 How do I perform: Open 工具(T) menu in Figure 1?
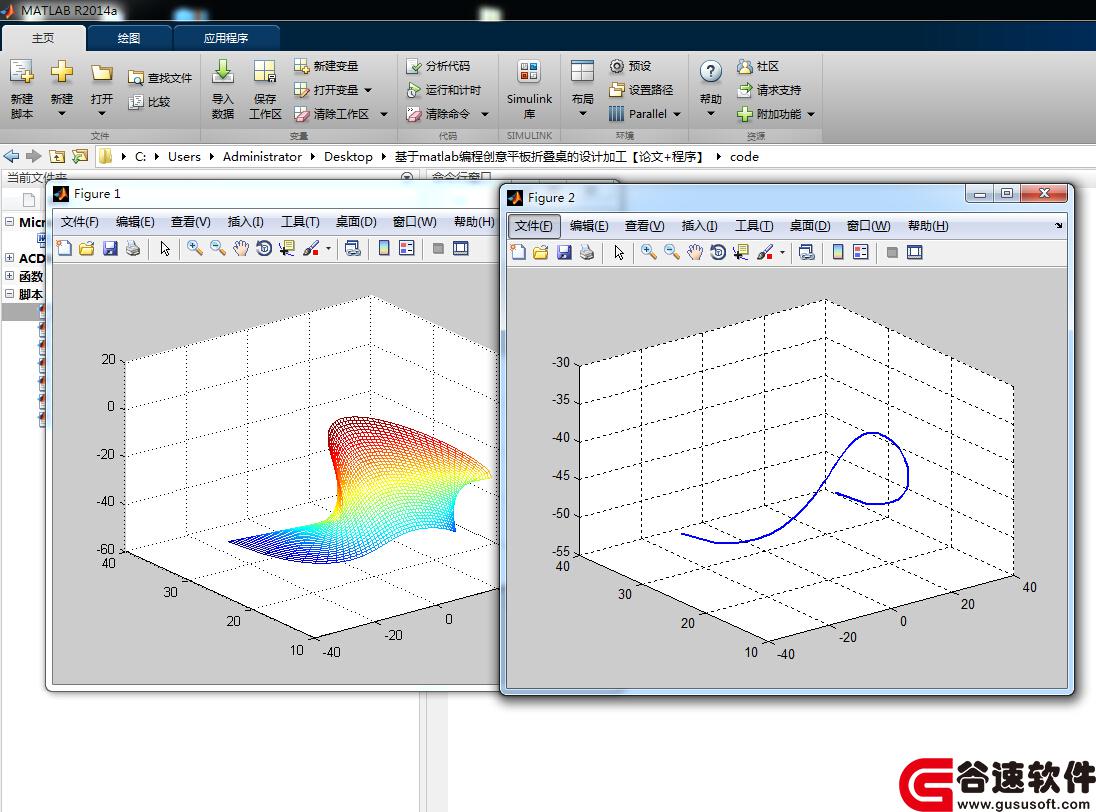[300, 222]
